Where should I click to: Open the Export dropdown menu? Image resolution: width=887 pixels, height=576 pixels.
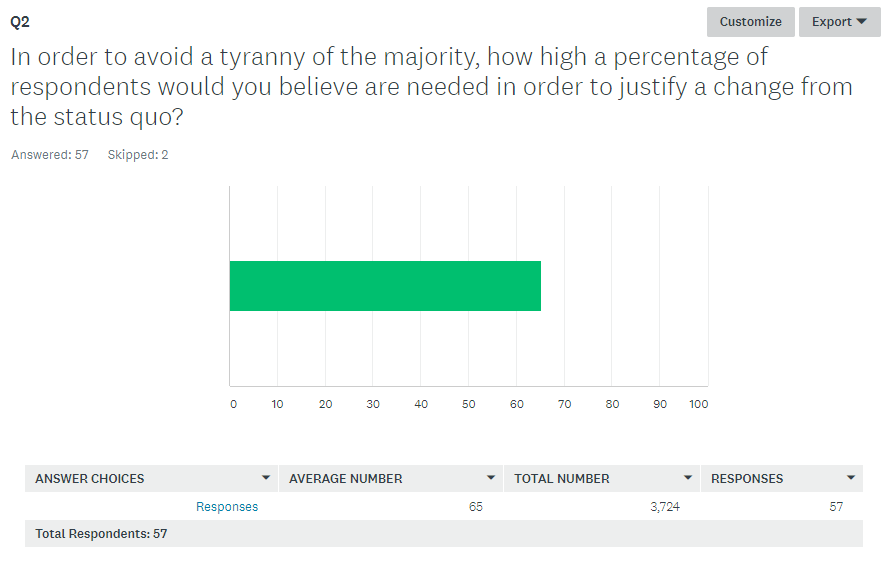[x=839, y=22]
